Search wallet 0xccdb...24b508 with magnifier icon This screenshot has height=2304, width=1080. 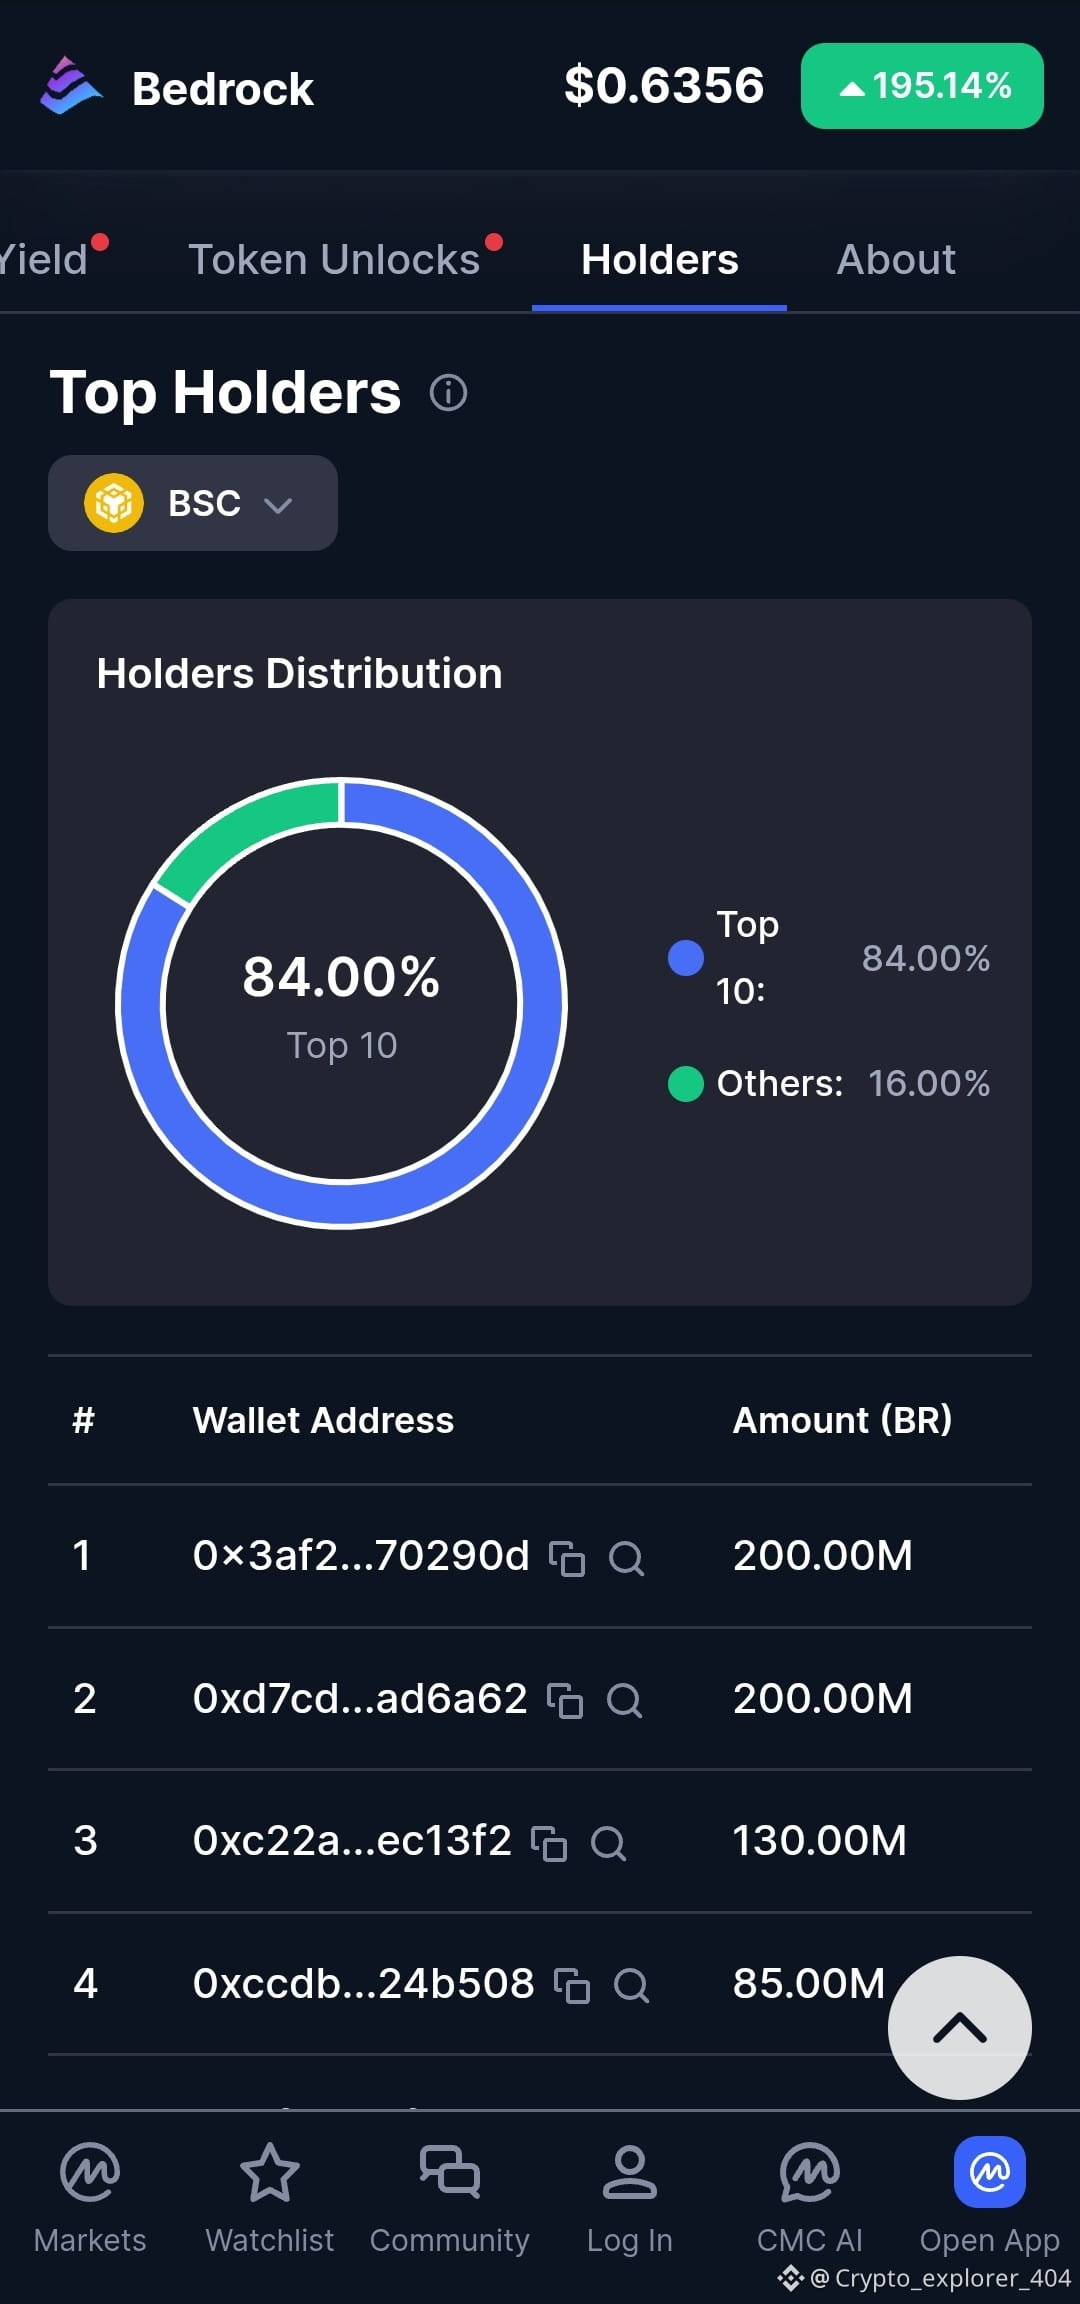click(x=631, y=1985)
